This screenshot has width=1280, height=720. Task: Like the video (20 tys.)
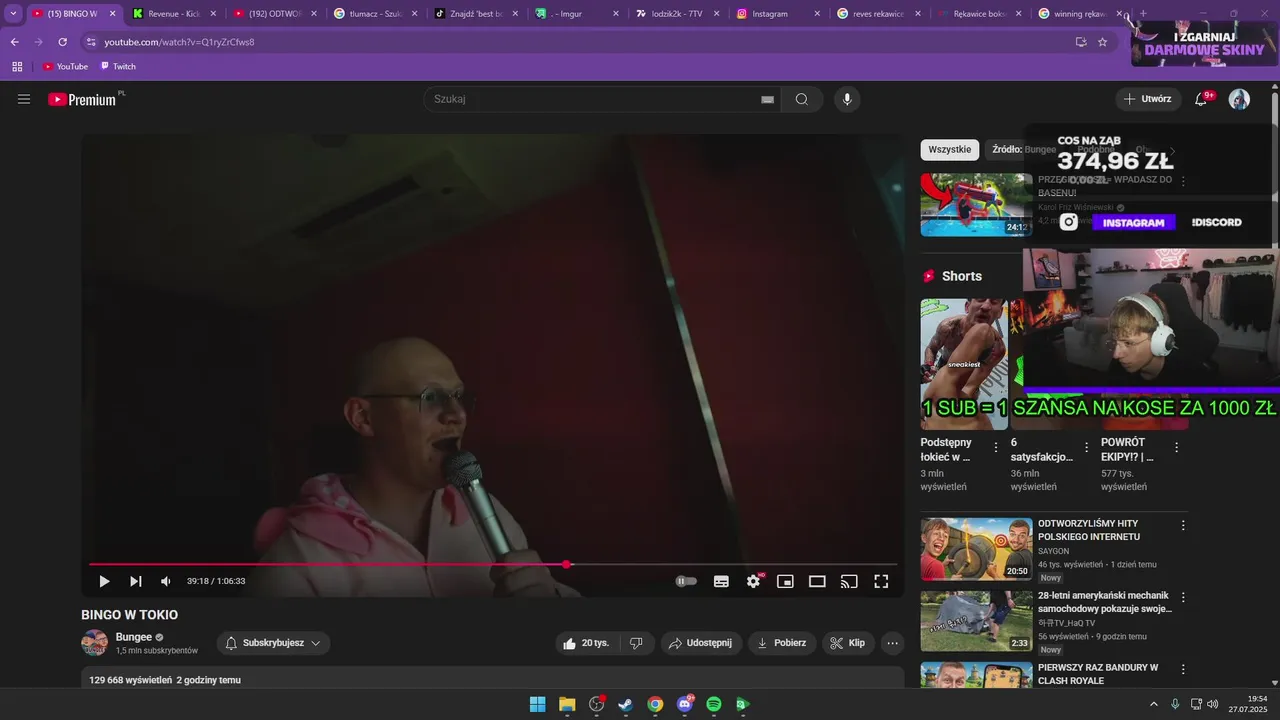click(587, 643)
